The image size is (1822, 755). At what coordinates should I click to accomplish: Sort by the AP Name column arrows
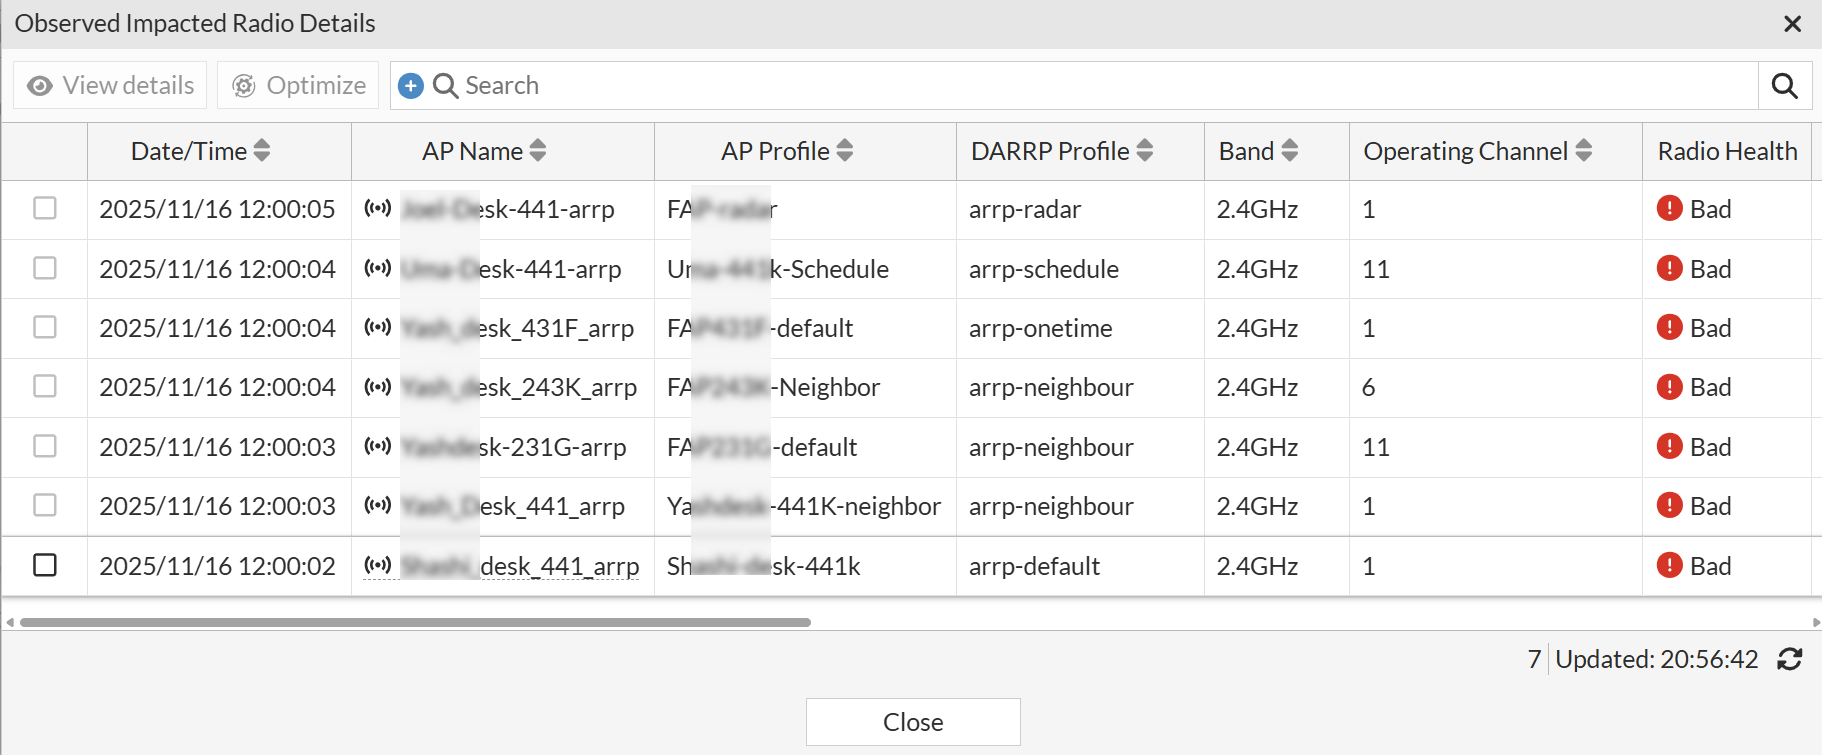tap(538, 151)
